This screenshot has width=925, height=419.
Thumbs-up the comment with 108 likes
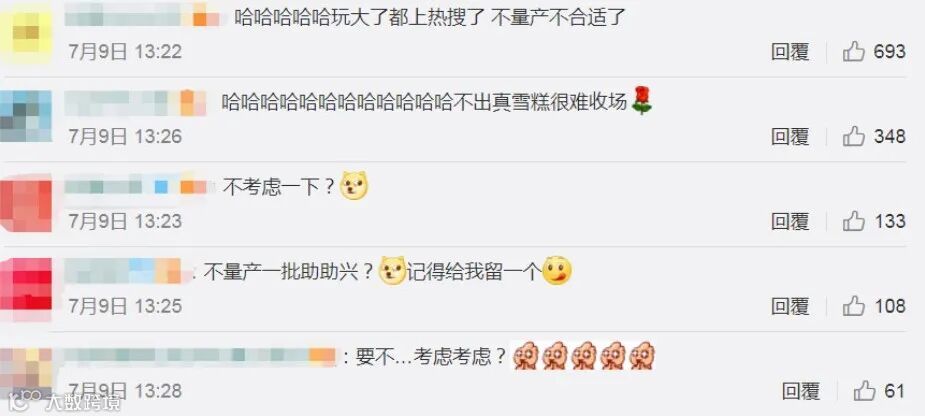pos(853,306)
